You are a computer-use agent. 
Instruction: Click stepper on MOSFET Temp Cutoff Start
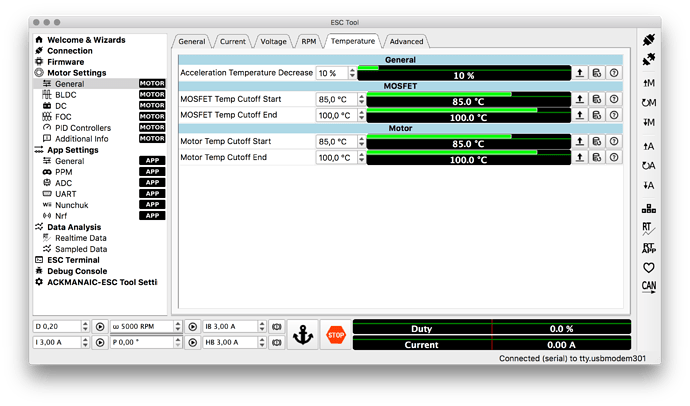click(x=361, y=99)
